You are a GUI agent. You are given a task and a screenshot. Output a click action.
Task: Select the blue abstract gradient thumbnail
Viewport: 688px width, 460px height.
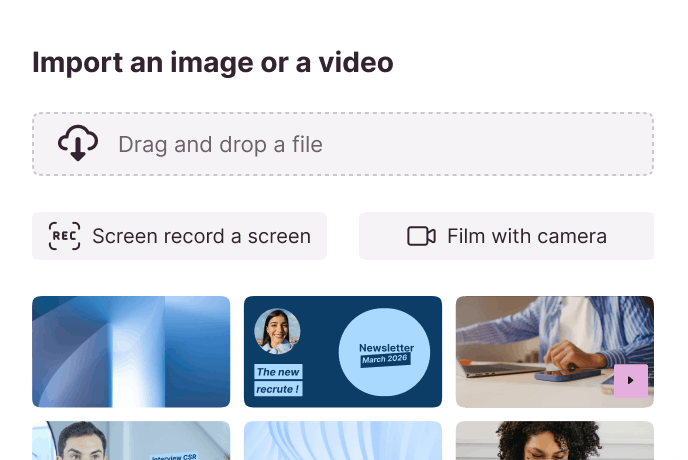tap(131, 351)
